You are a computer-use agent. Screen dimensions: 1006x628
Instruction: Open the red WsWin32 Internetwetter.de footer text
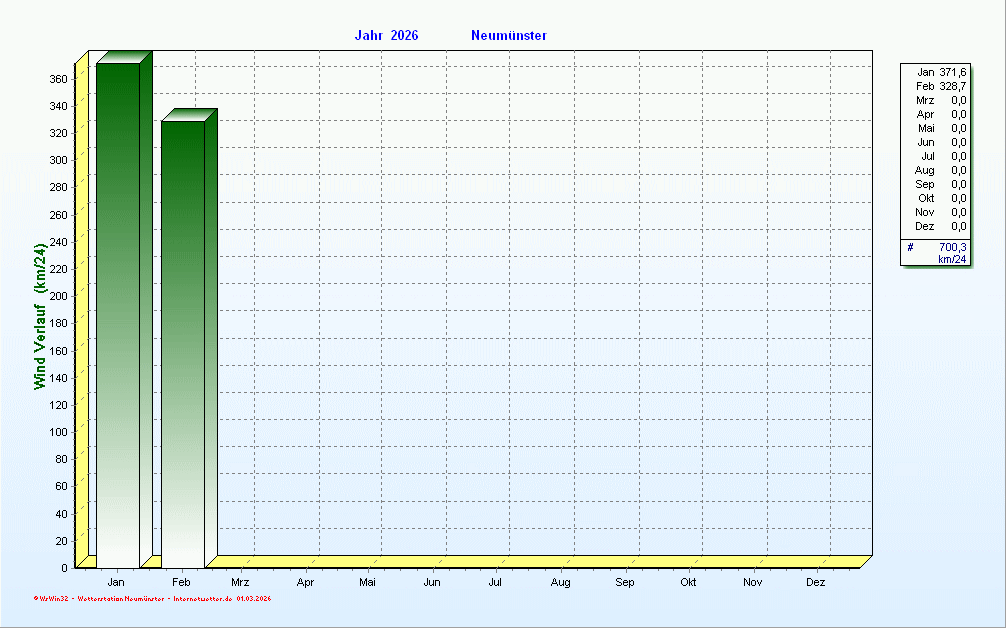click(x=152, y=599)
